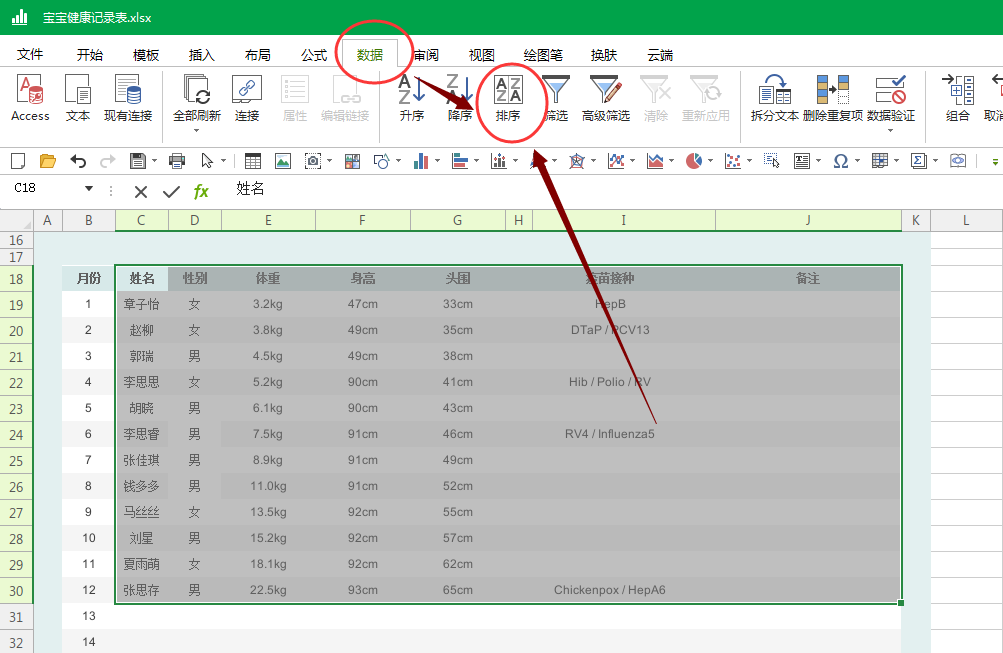Open the name box dropdown arrow
The height and width of the screenshot is (653, 1003).
[89, 188]
